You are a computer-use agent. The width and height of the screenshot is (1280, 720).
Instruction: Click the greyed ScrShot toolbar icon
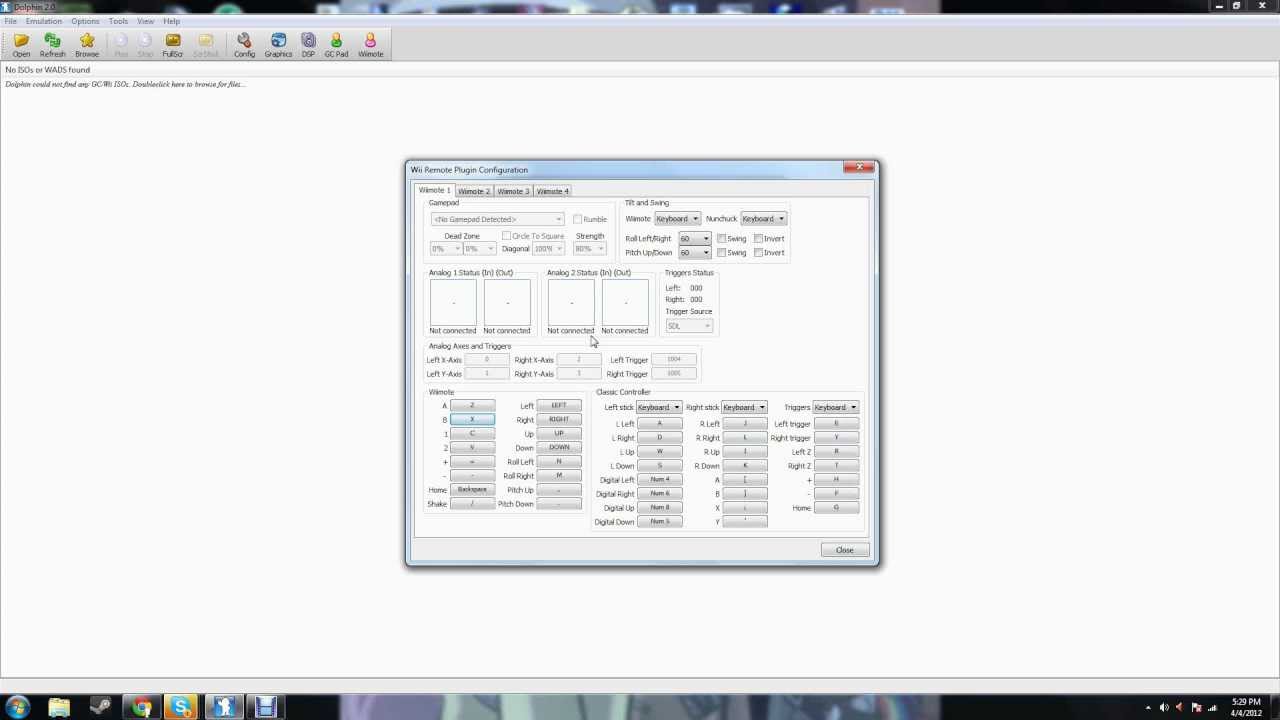point(206,44)
